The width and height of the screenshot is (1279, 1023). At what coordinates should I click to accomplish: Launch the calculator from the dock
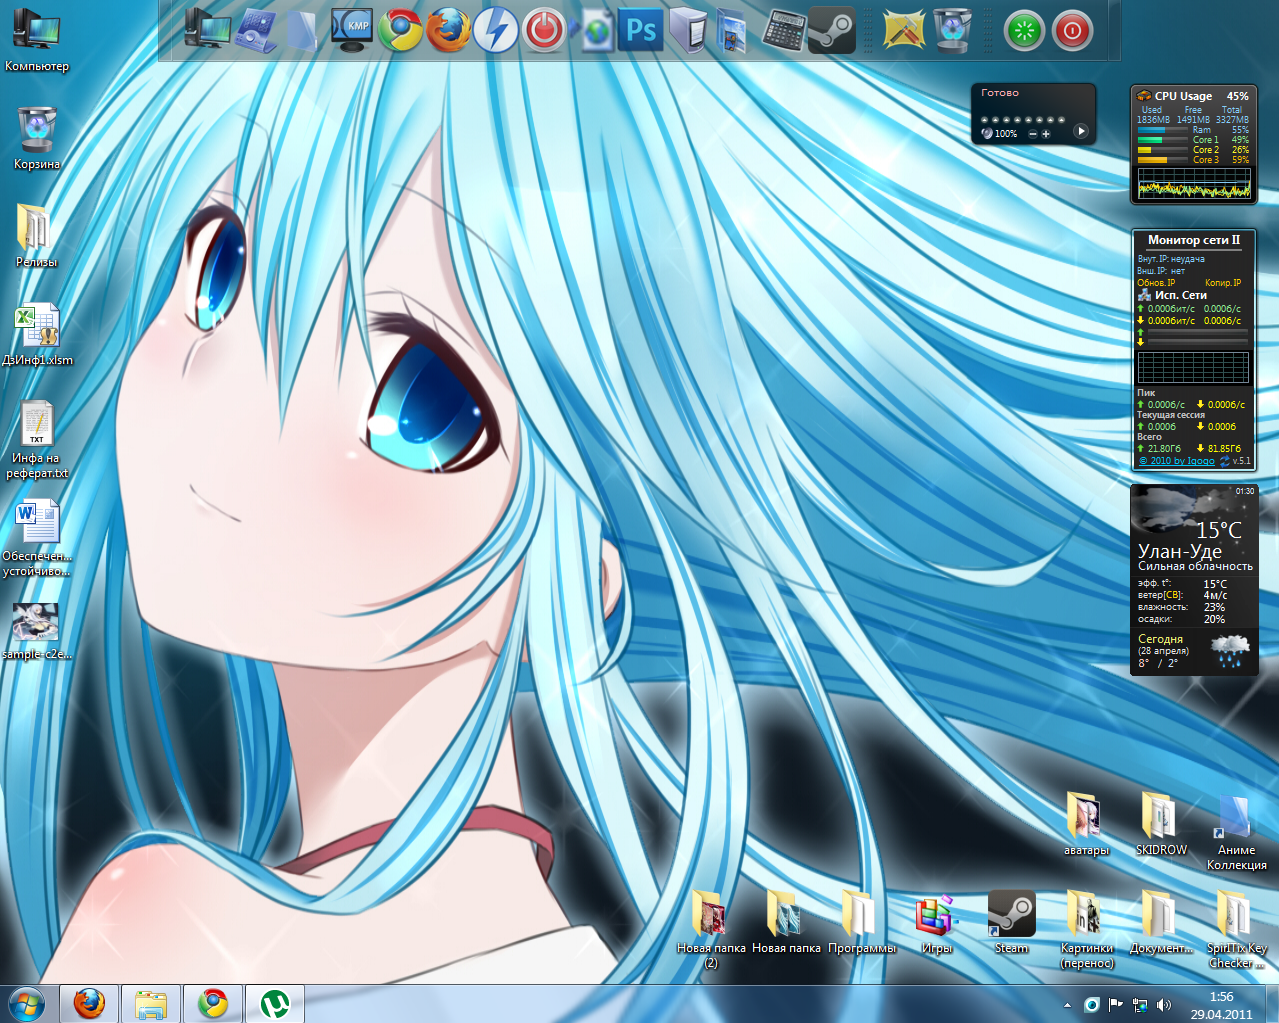click(783, 30)
